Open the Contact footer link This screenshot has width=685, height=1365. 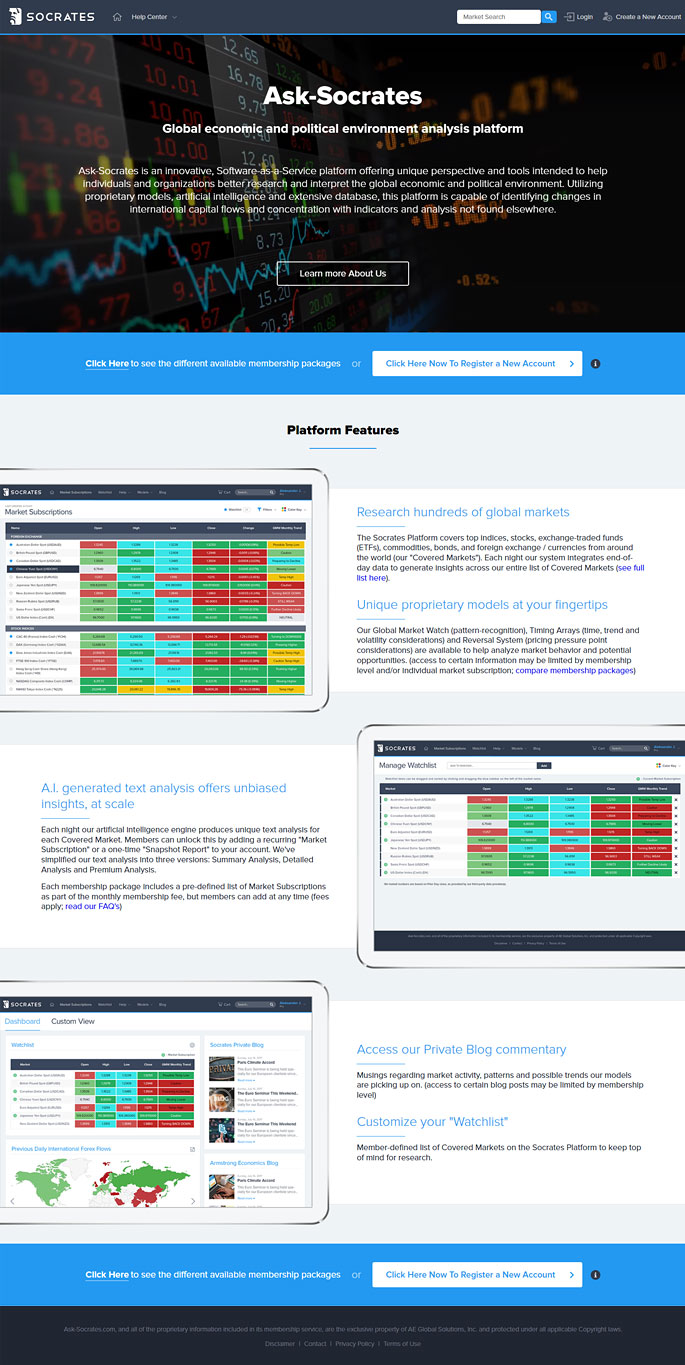click(315, 1344)
